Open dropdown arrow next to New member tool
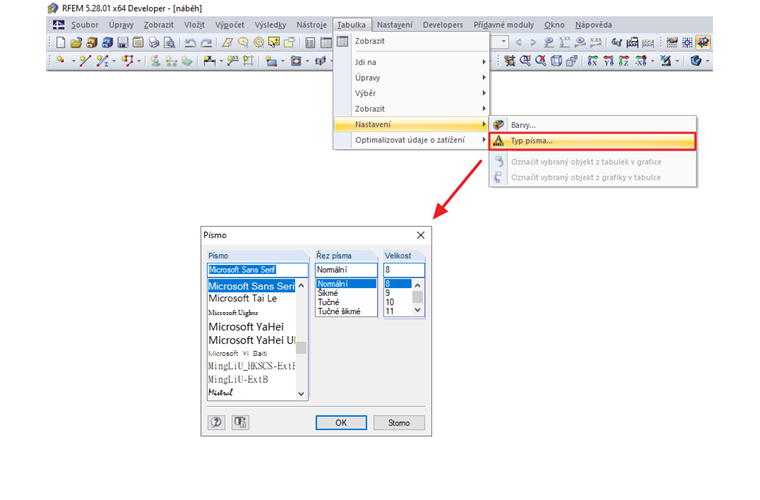The image size is (760, 500). click(114, 61)
